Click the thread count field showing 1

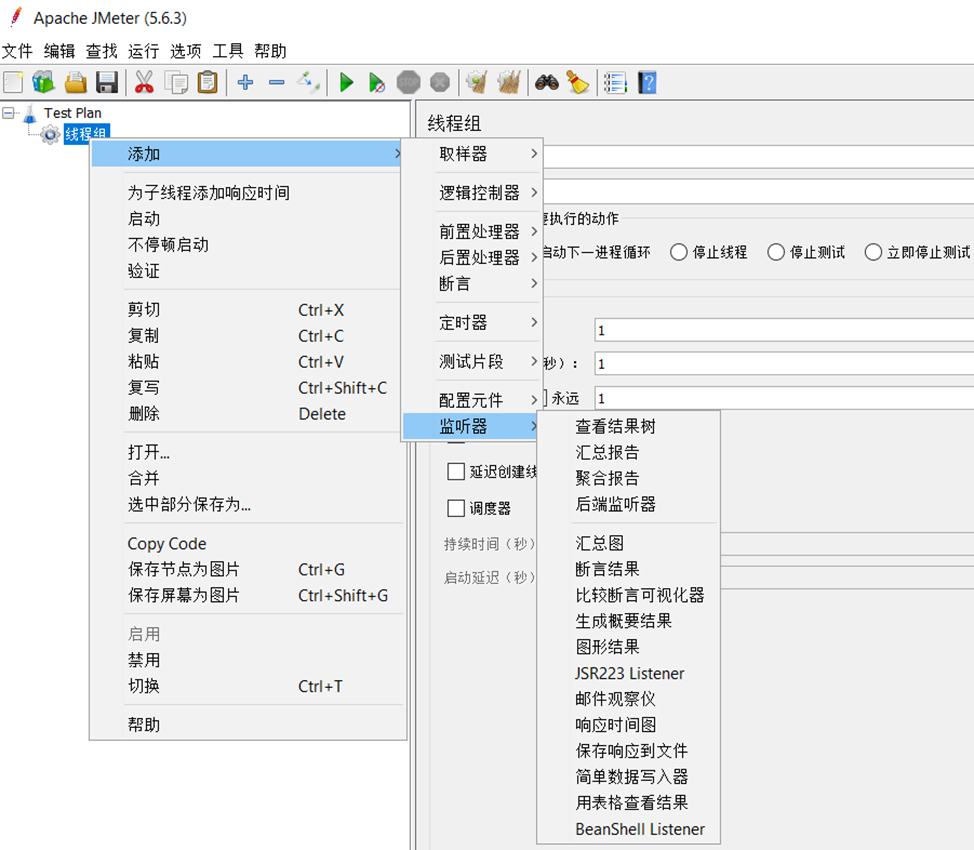coord(784,330)
